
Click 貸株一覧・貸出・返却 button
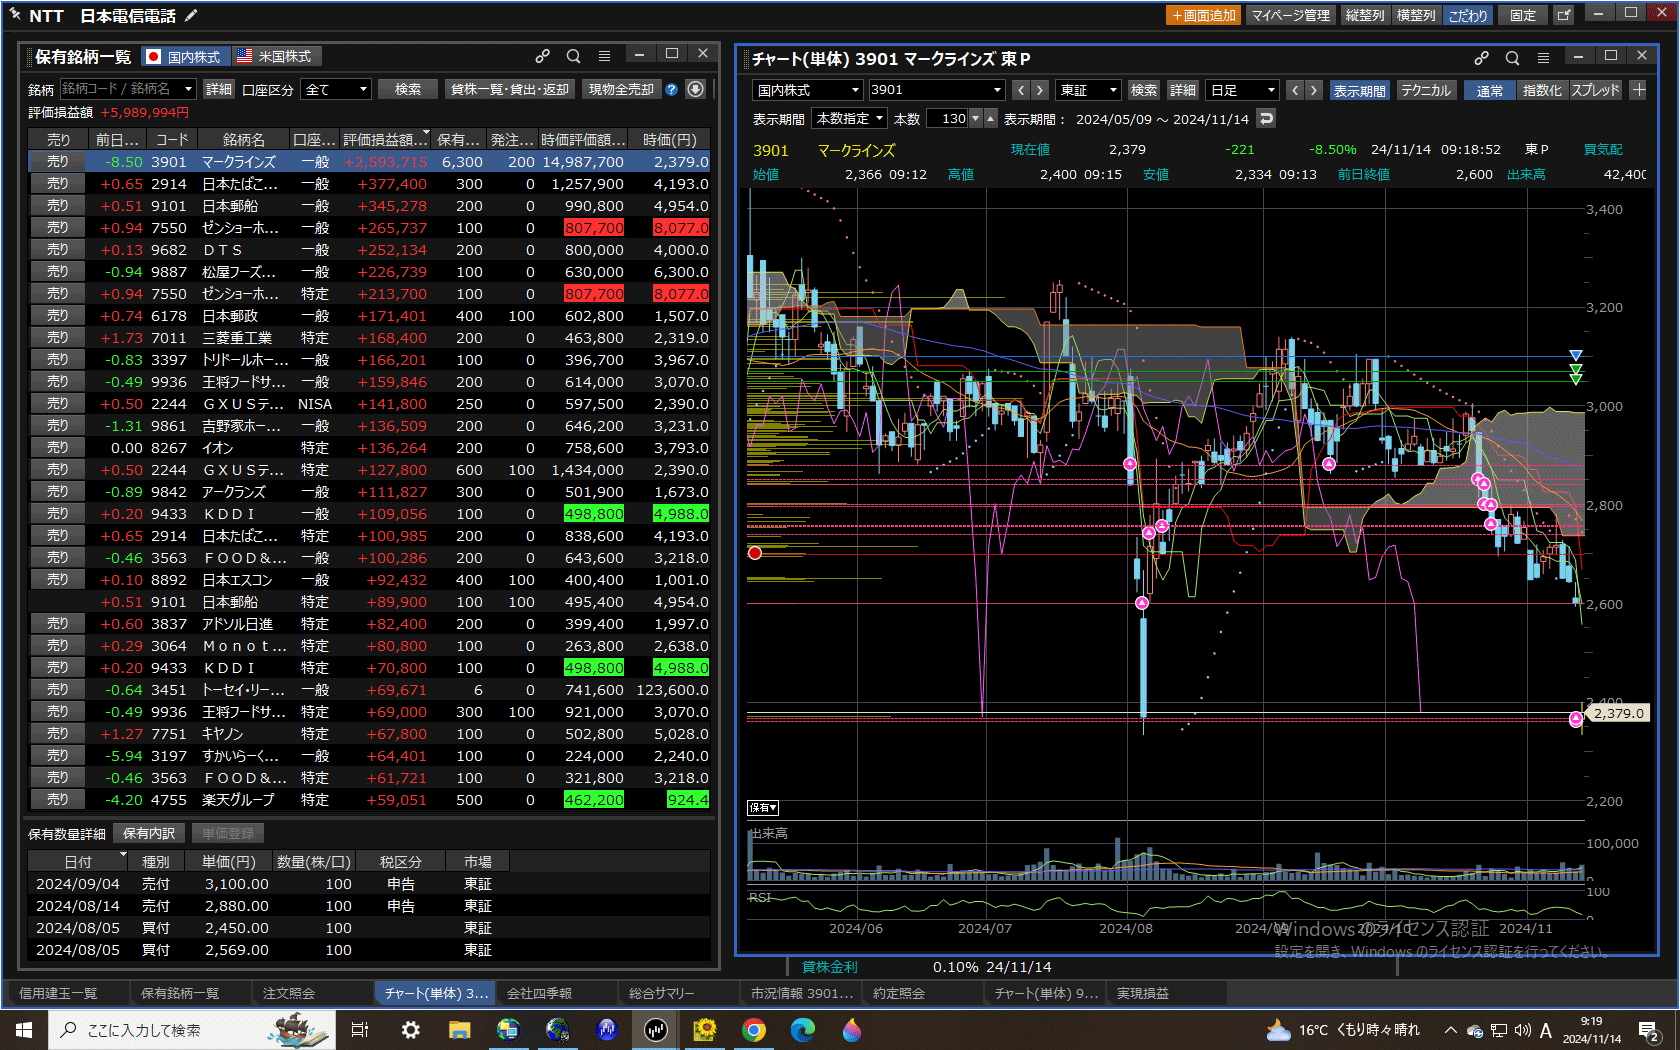[510, 89]
